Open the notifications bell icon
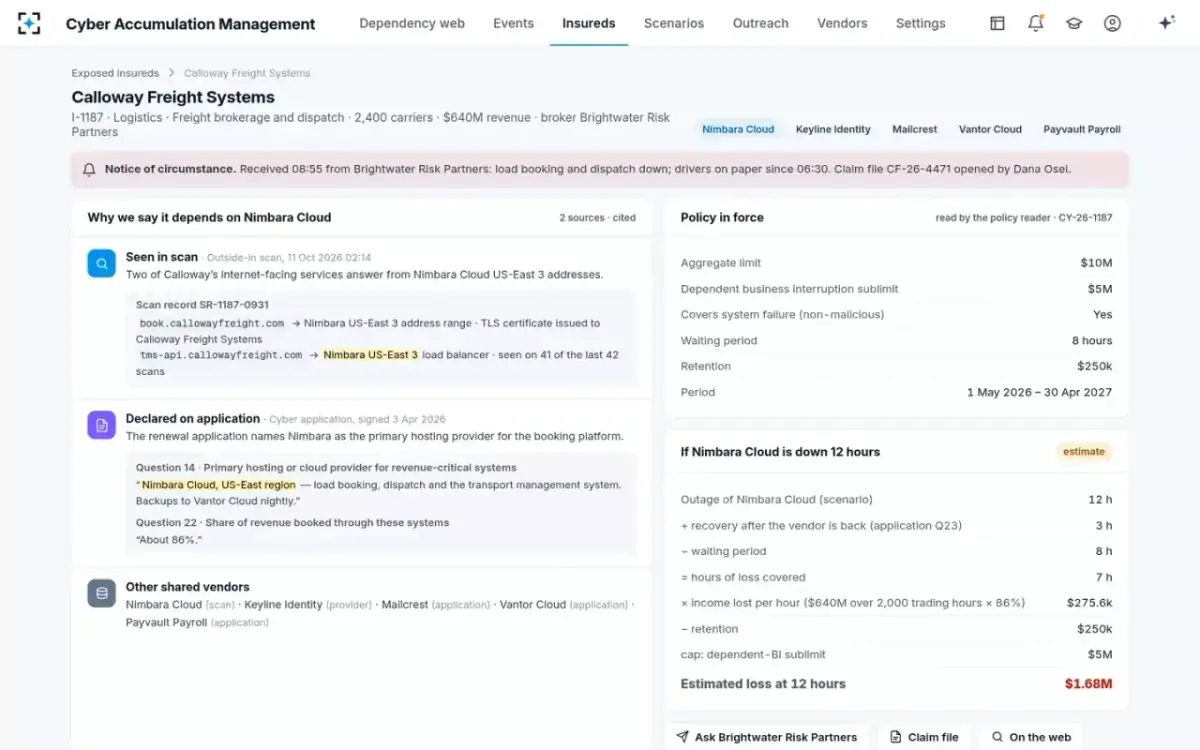Image resolution: width=1200 pixels, height=750 pixels. coord(1036,23)
